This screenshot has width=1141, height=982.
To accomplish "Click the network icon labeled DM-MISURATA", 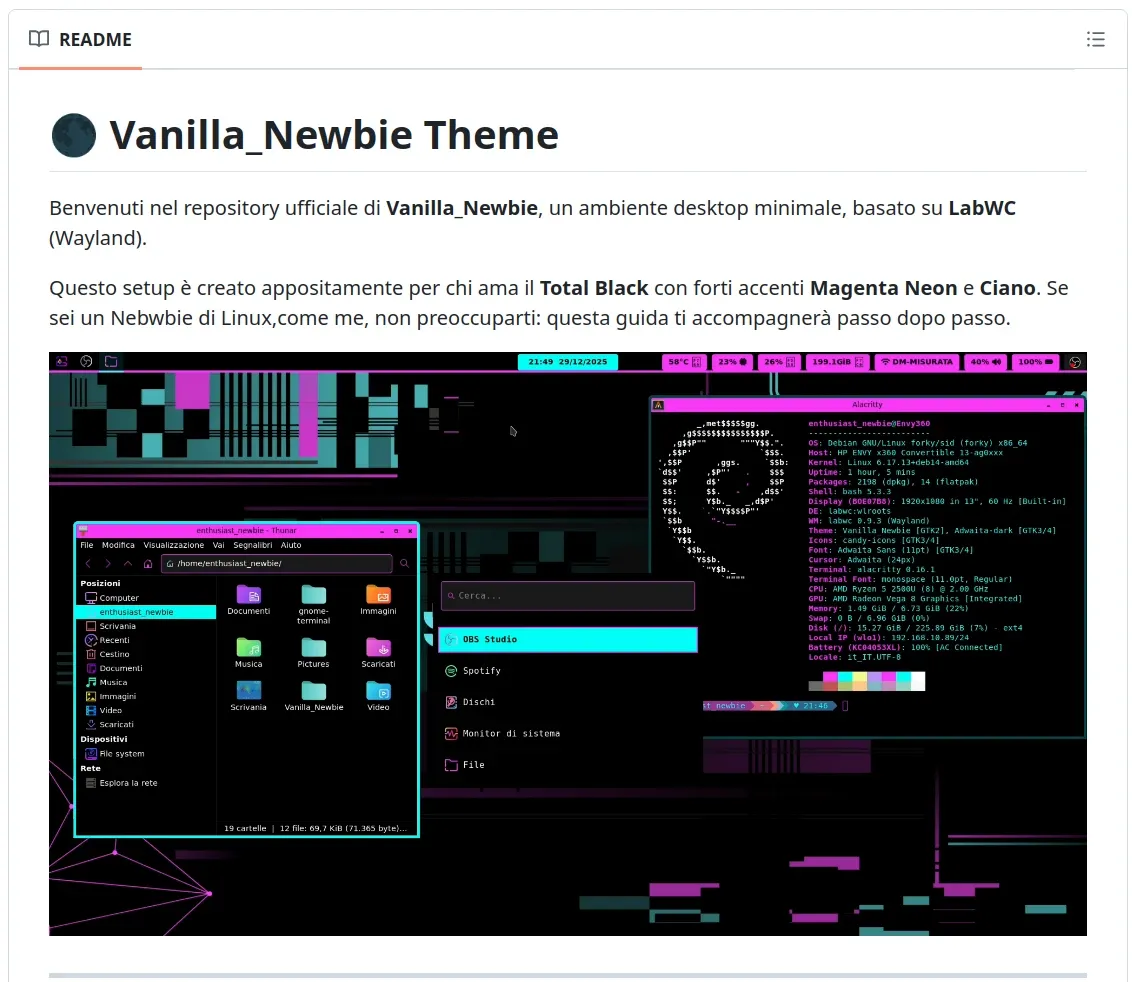I will pos(917,362).
